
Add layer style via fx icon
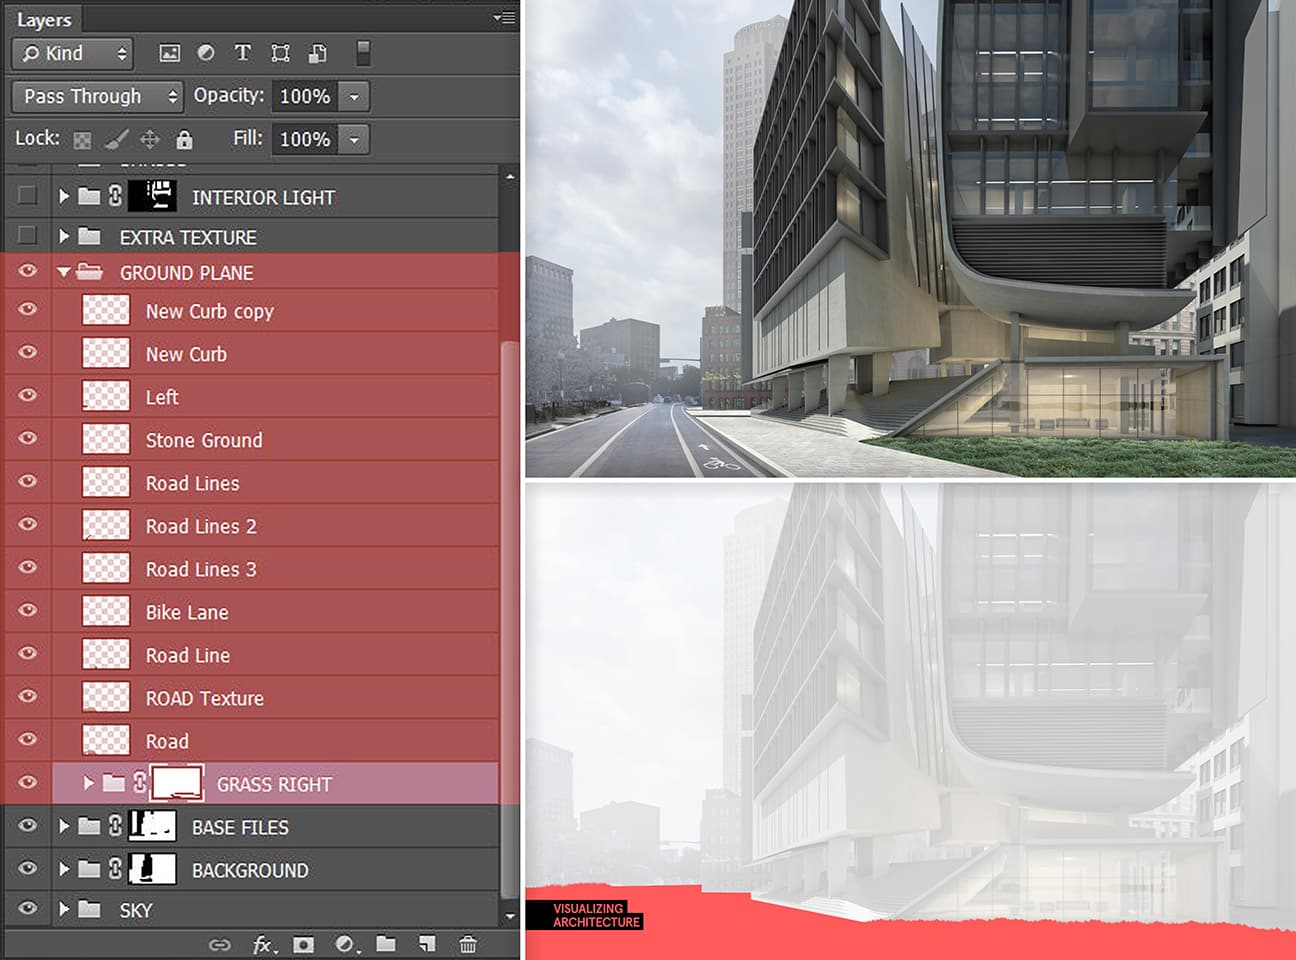[263, 944]
